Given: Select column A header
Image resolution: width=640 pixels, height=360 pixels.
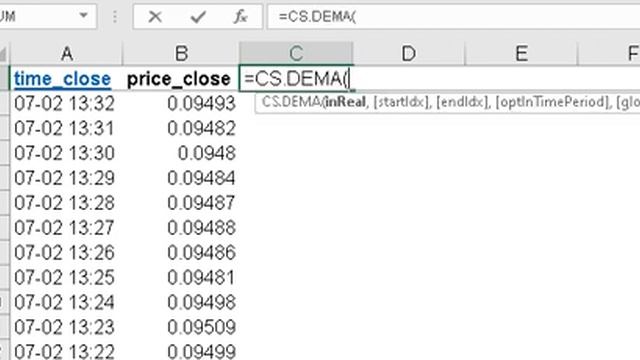Looking at the screenshot, I should pyautogui.click(x=66, y=53).
